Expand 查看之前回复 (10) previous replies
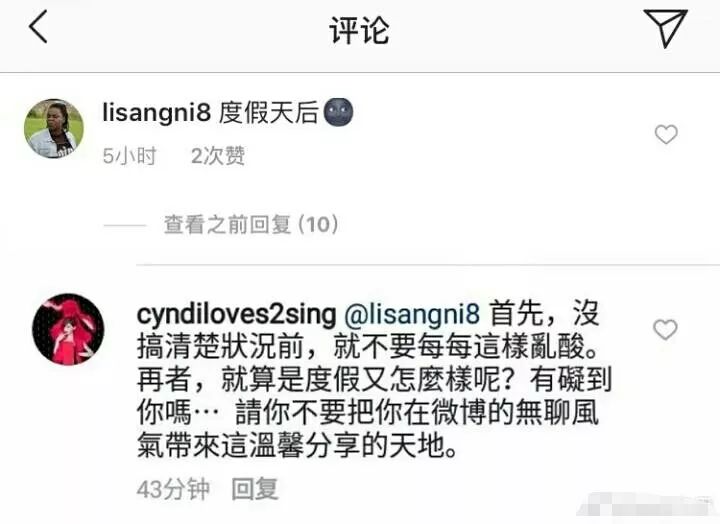720x524 pixels. click(x=251, y=225)
